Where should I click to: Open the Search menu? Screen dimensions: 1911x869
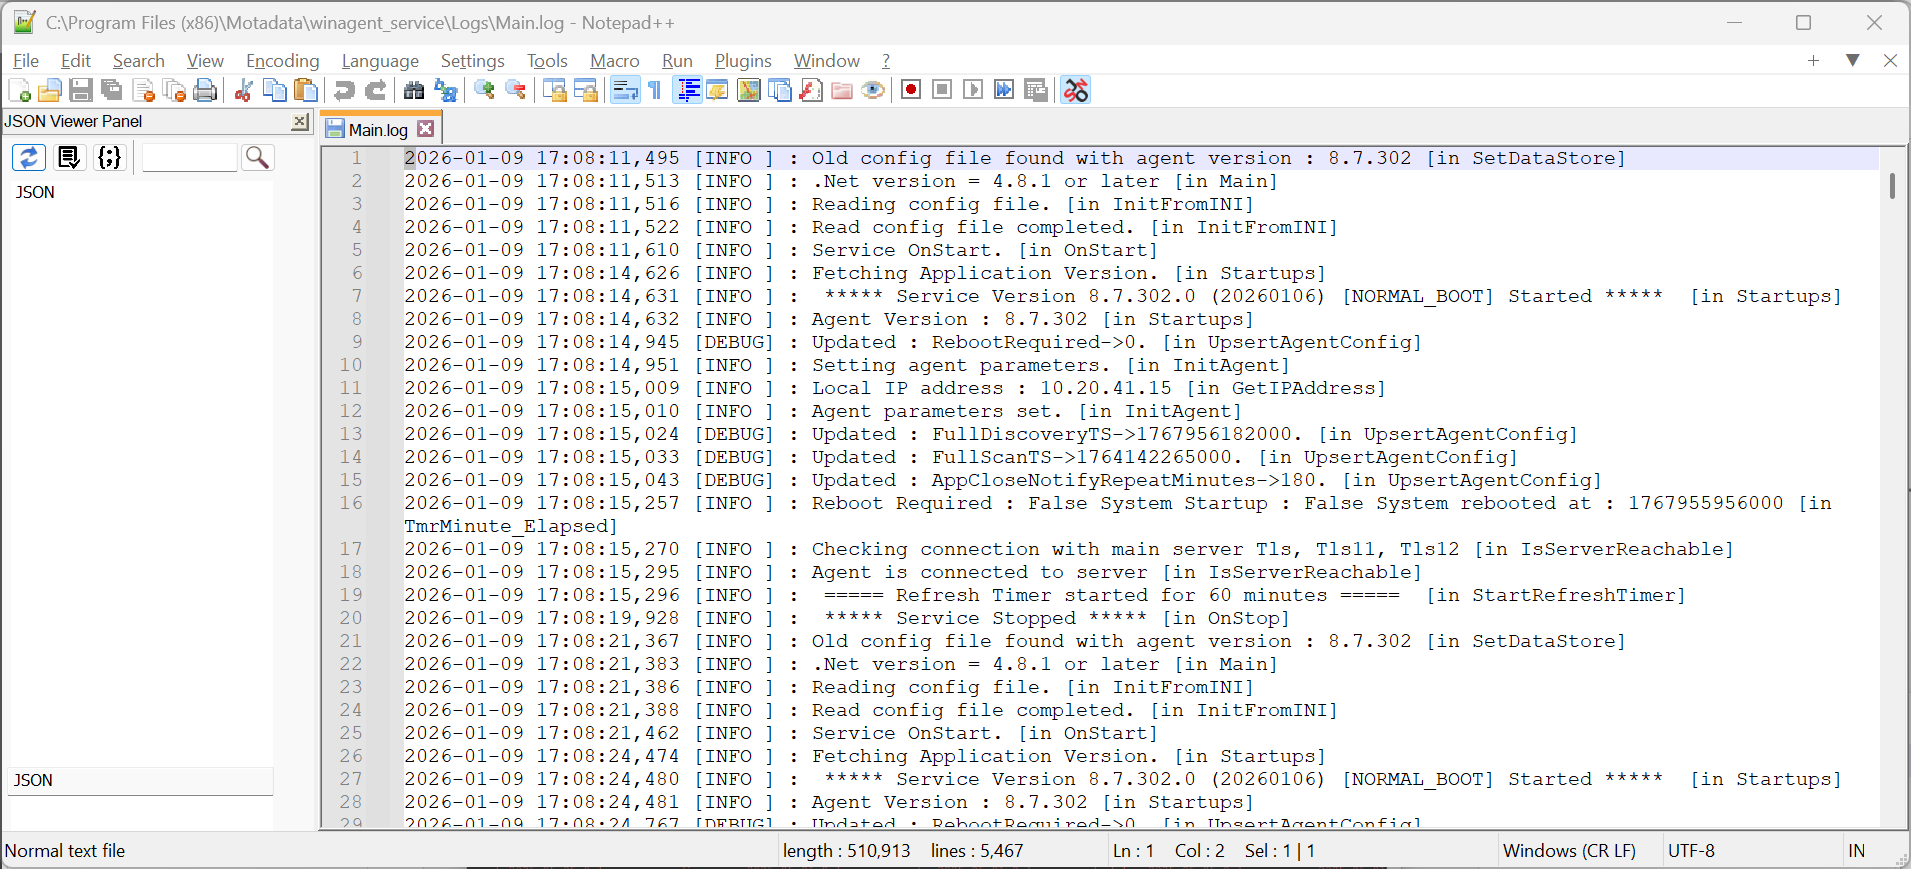[x=138, y=61]
